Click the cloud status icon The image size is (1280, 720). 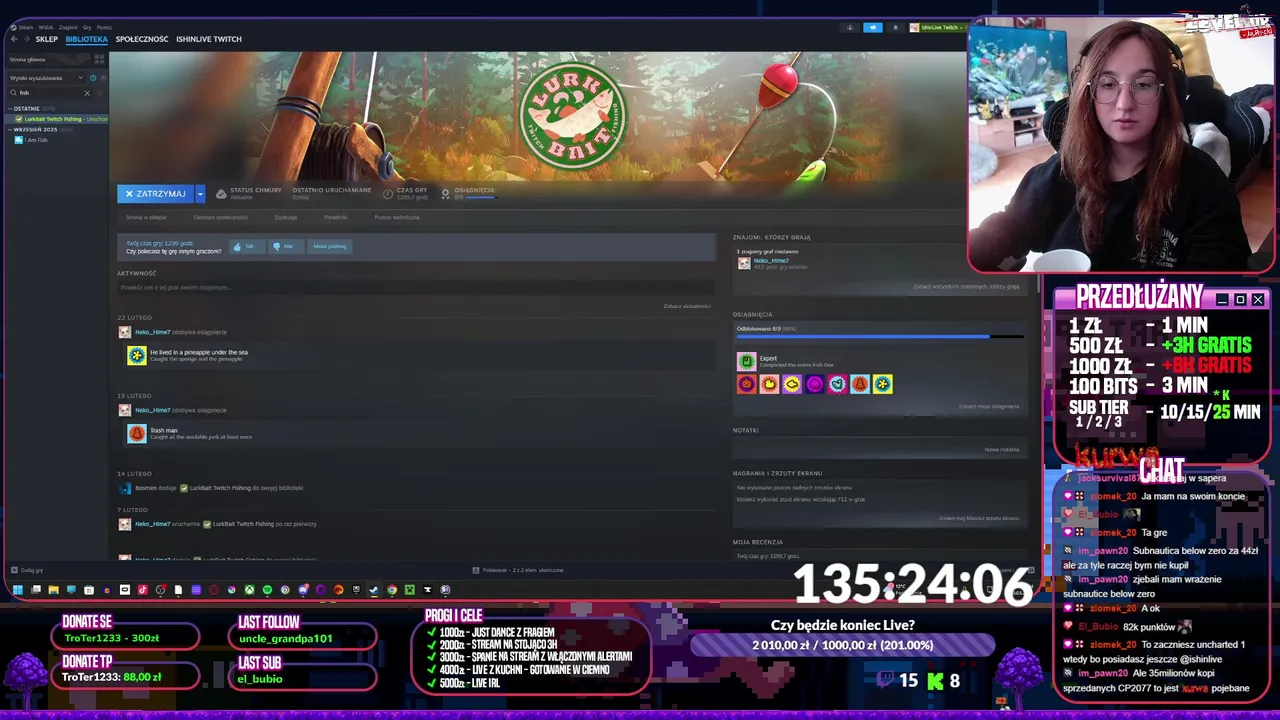tap(221, 194)
